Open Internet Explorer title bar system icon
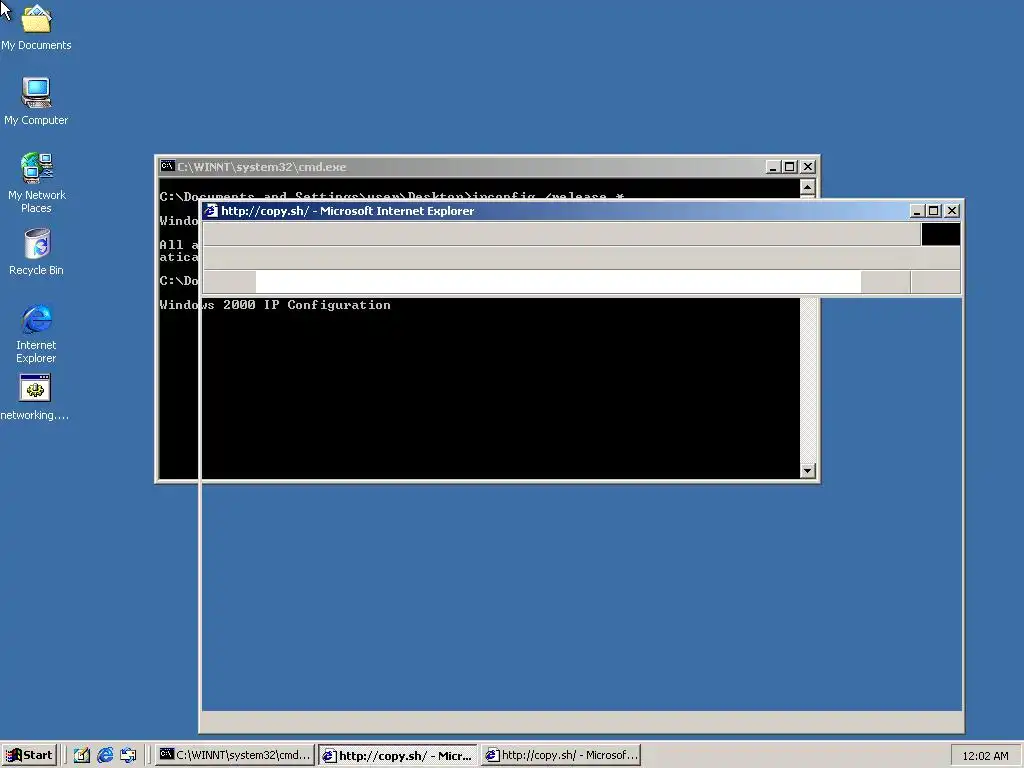The width and height of the screenshot is (1024, 768). pos(210,210)
